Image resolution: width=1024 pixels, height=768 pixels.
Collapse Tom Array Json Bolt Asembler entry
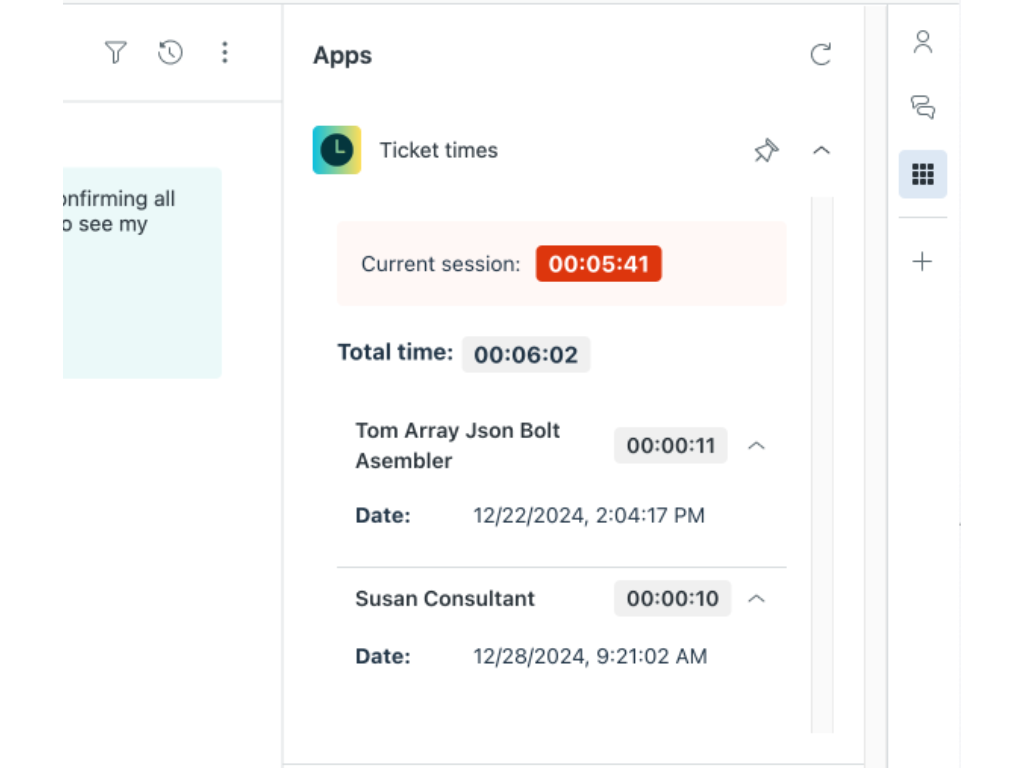coord(757,446)
